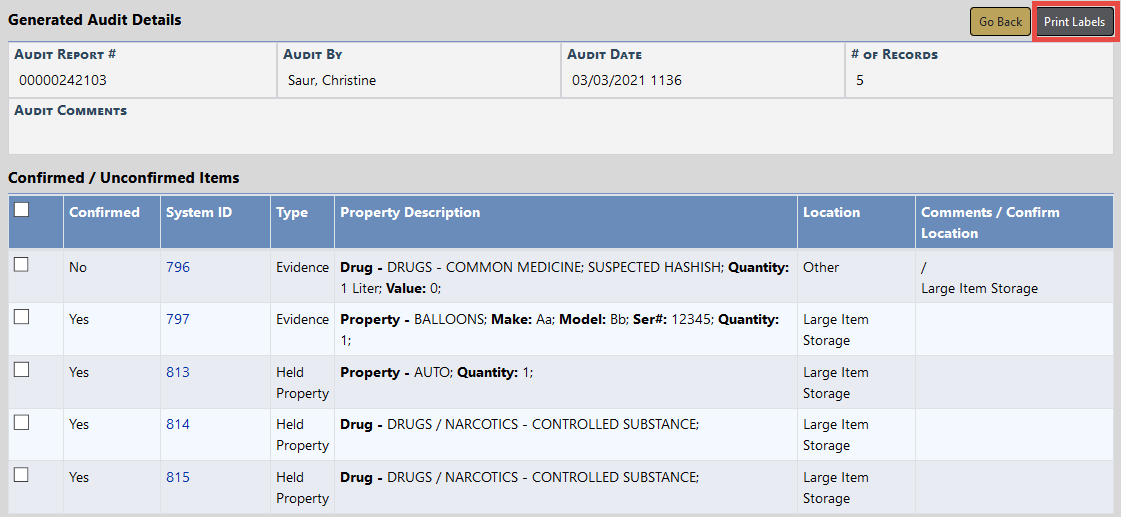Mark the checkbox for record 815
The image size is (1121, 517).
[21, 475]
